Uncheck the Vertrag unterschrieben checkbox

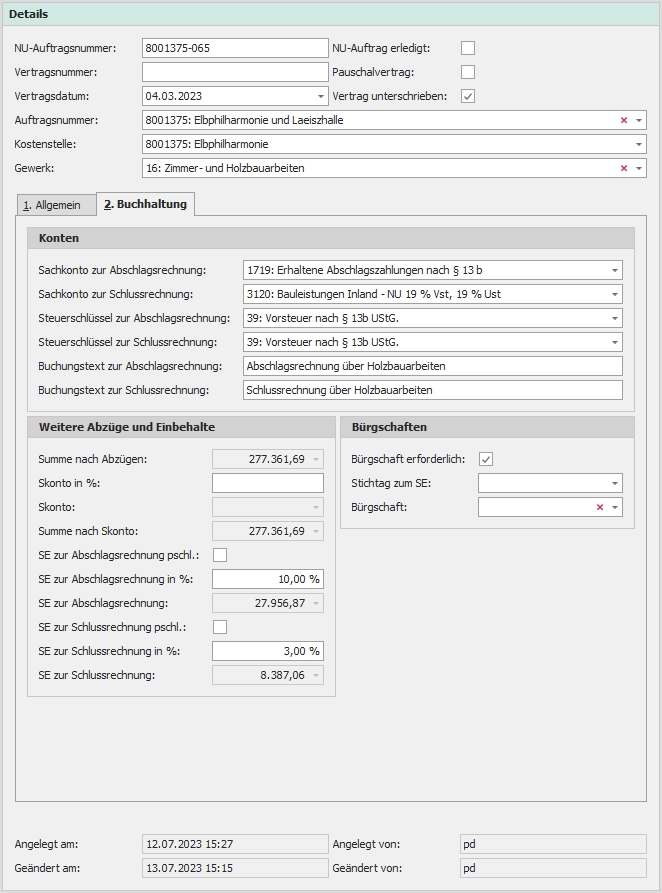pos(468,96)
